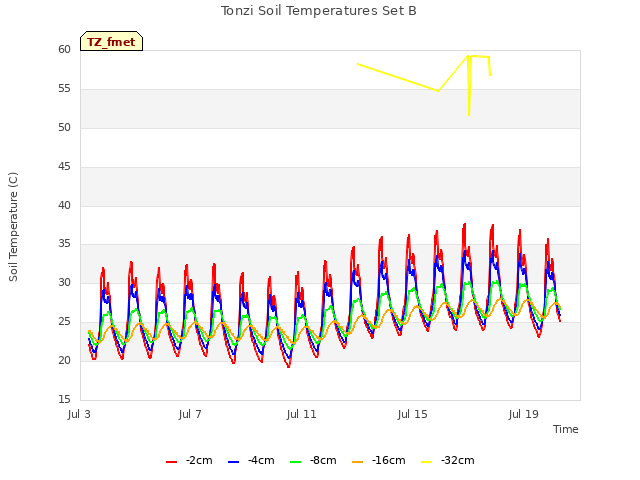The height and width of the screenshot is (480, 640).
Task: Toggle the -32cm legend entry
Action: click(x=448, y=460)
